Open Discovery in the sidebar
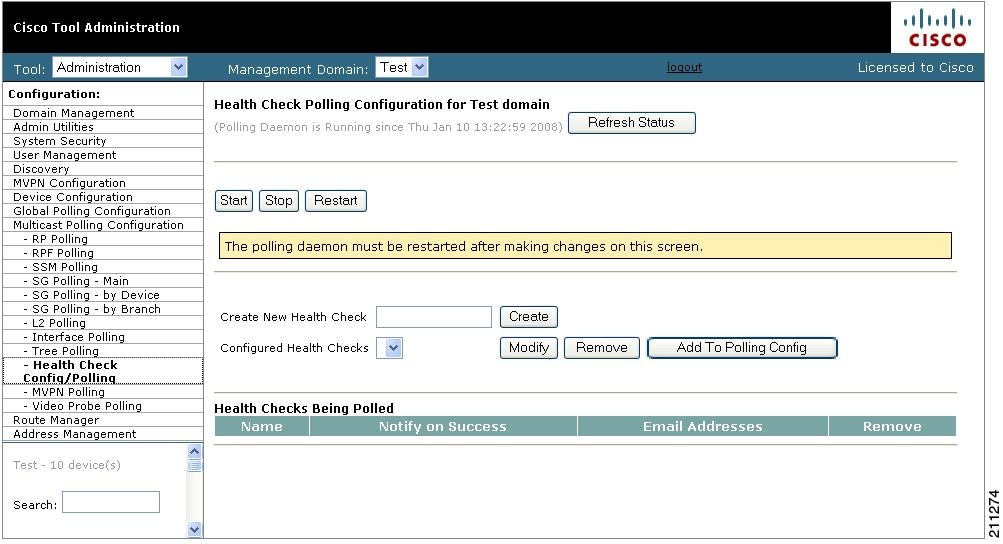Image resolution: width=1003 pixels, height=544 pixels. click(41, 170)
